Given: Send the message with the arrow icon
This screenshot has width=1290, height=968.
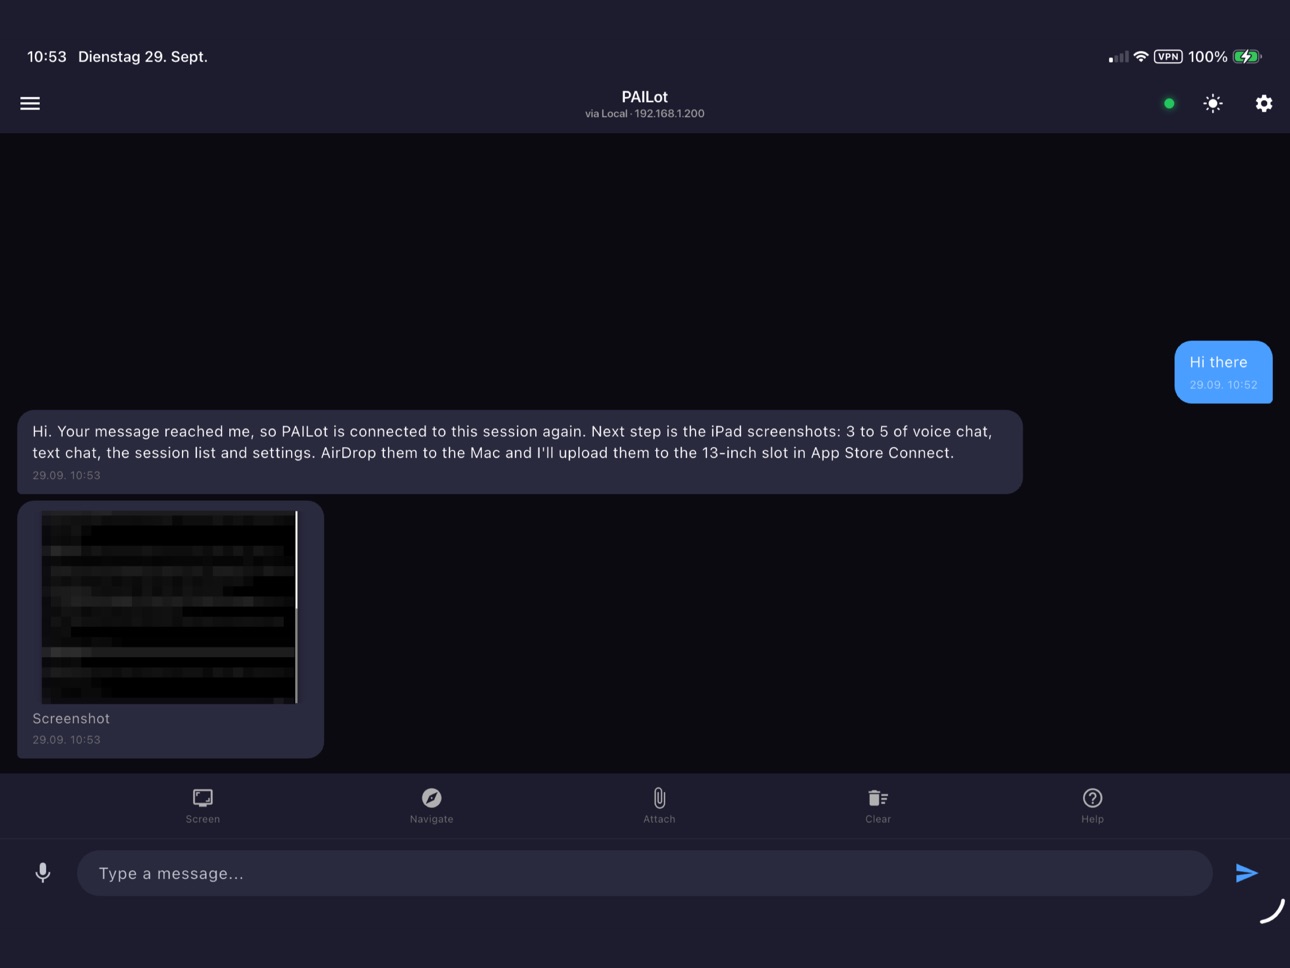Looking at the screenshot, I should 1246,873.
